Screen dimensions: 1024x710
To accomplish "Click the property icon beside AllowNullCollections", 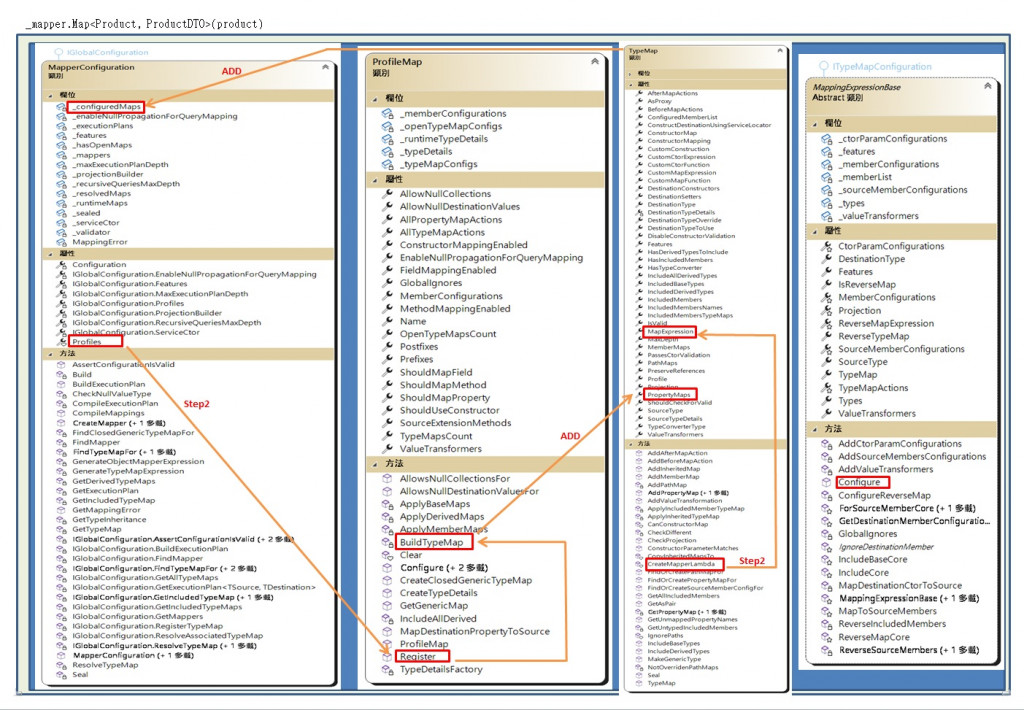I will 387,194.
